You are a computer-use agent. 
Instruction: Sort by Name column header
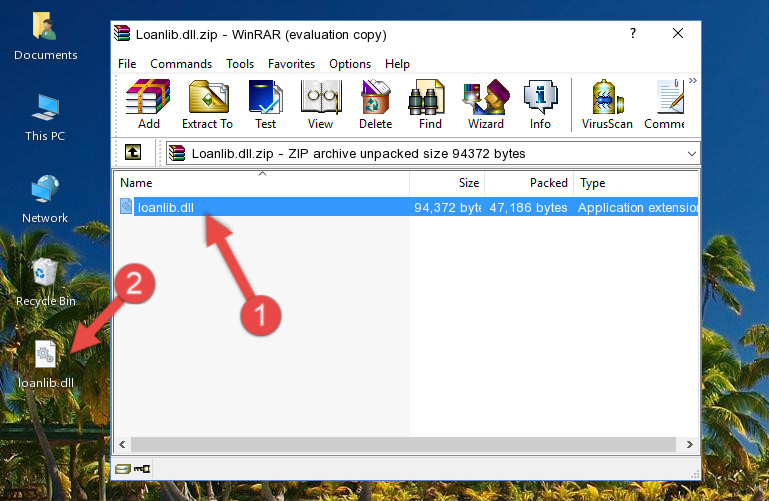(262, 183)
